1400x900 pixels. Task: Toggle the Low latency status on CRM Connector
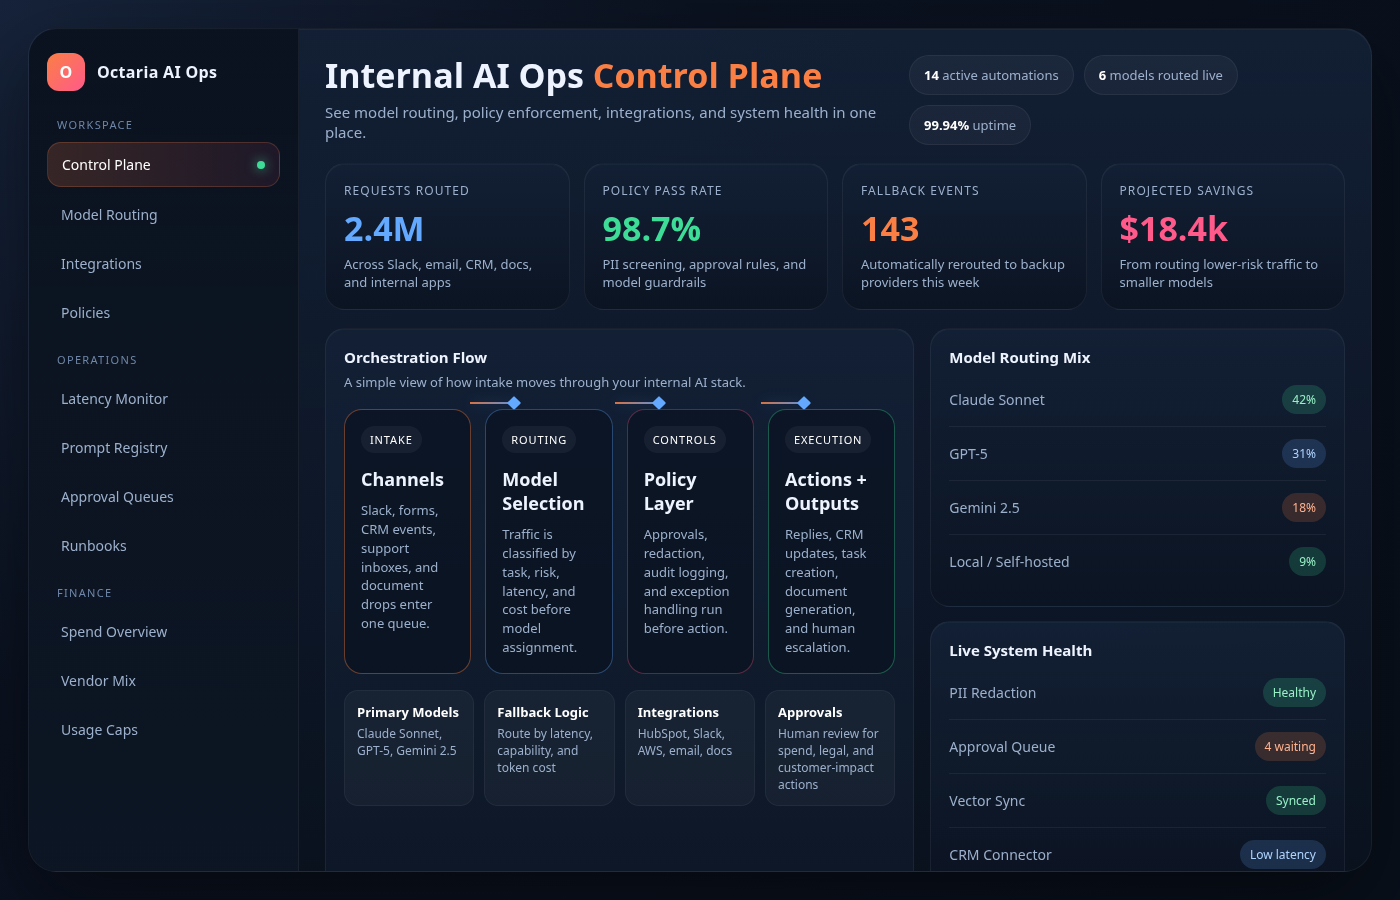coord(1283,854)
